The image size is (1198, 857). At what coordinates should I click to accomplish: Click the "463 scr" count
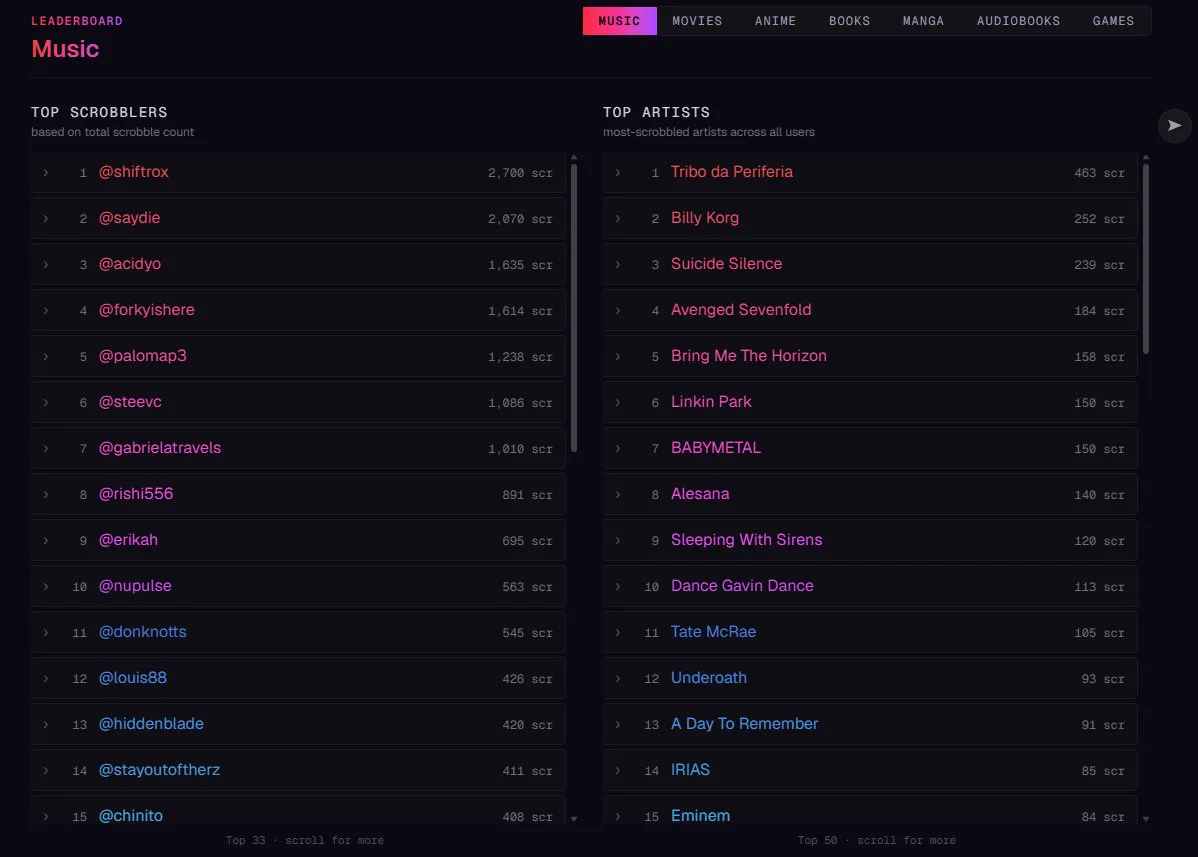coord(1099,173)
